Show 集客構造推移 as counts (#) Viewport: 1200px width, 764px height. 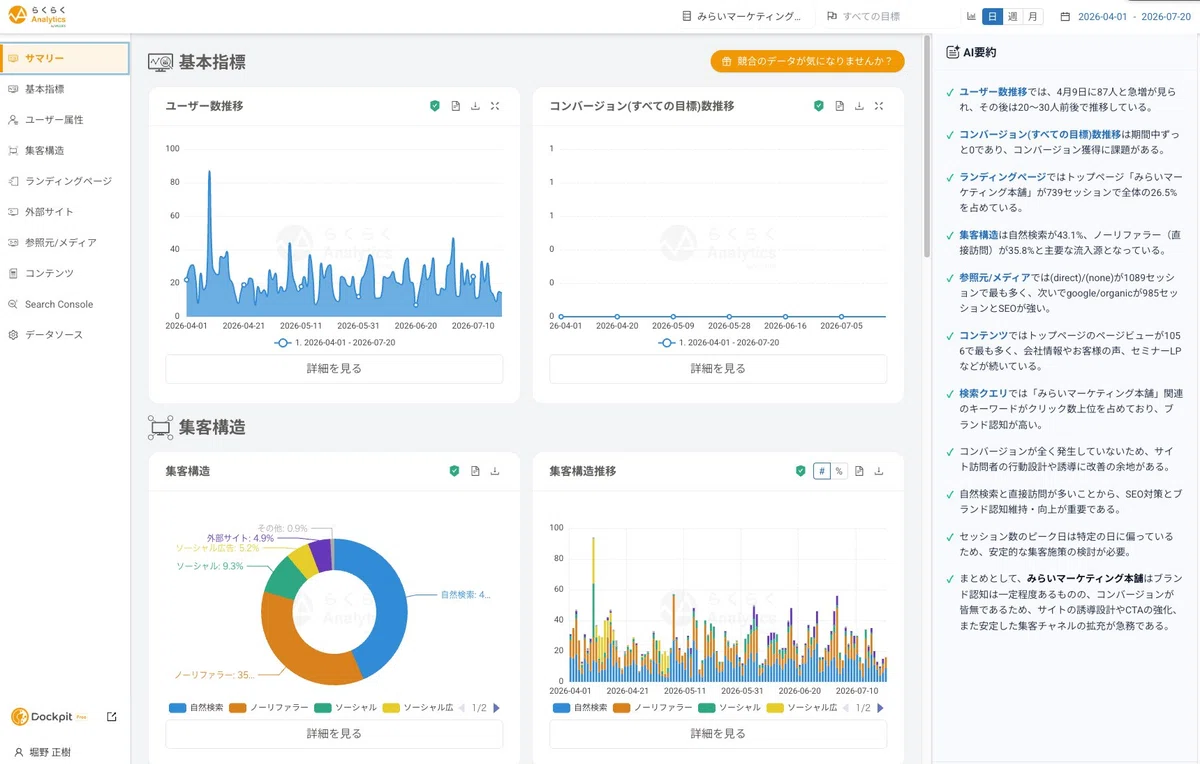click(x=821, y=471)
